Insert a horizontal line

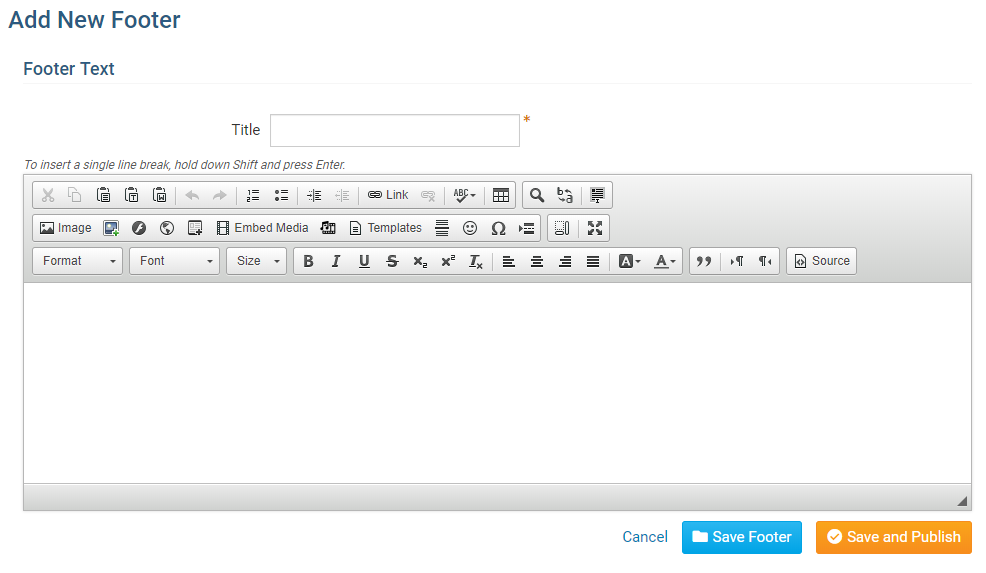click(442, 228)
